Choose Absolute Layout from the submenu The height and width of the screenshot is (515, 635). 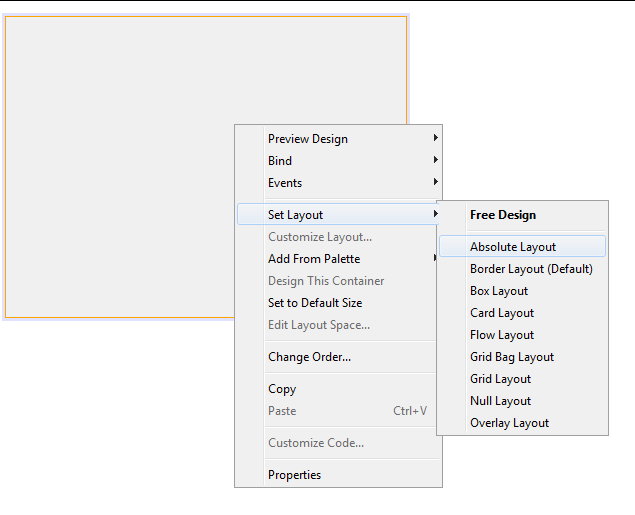click(522, 246)
